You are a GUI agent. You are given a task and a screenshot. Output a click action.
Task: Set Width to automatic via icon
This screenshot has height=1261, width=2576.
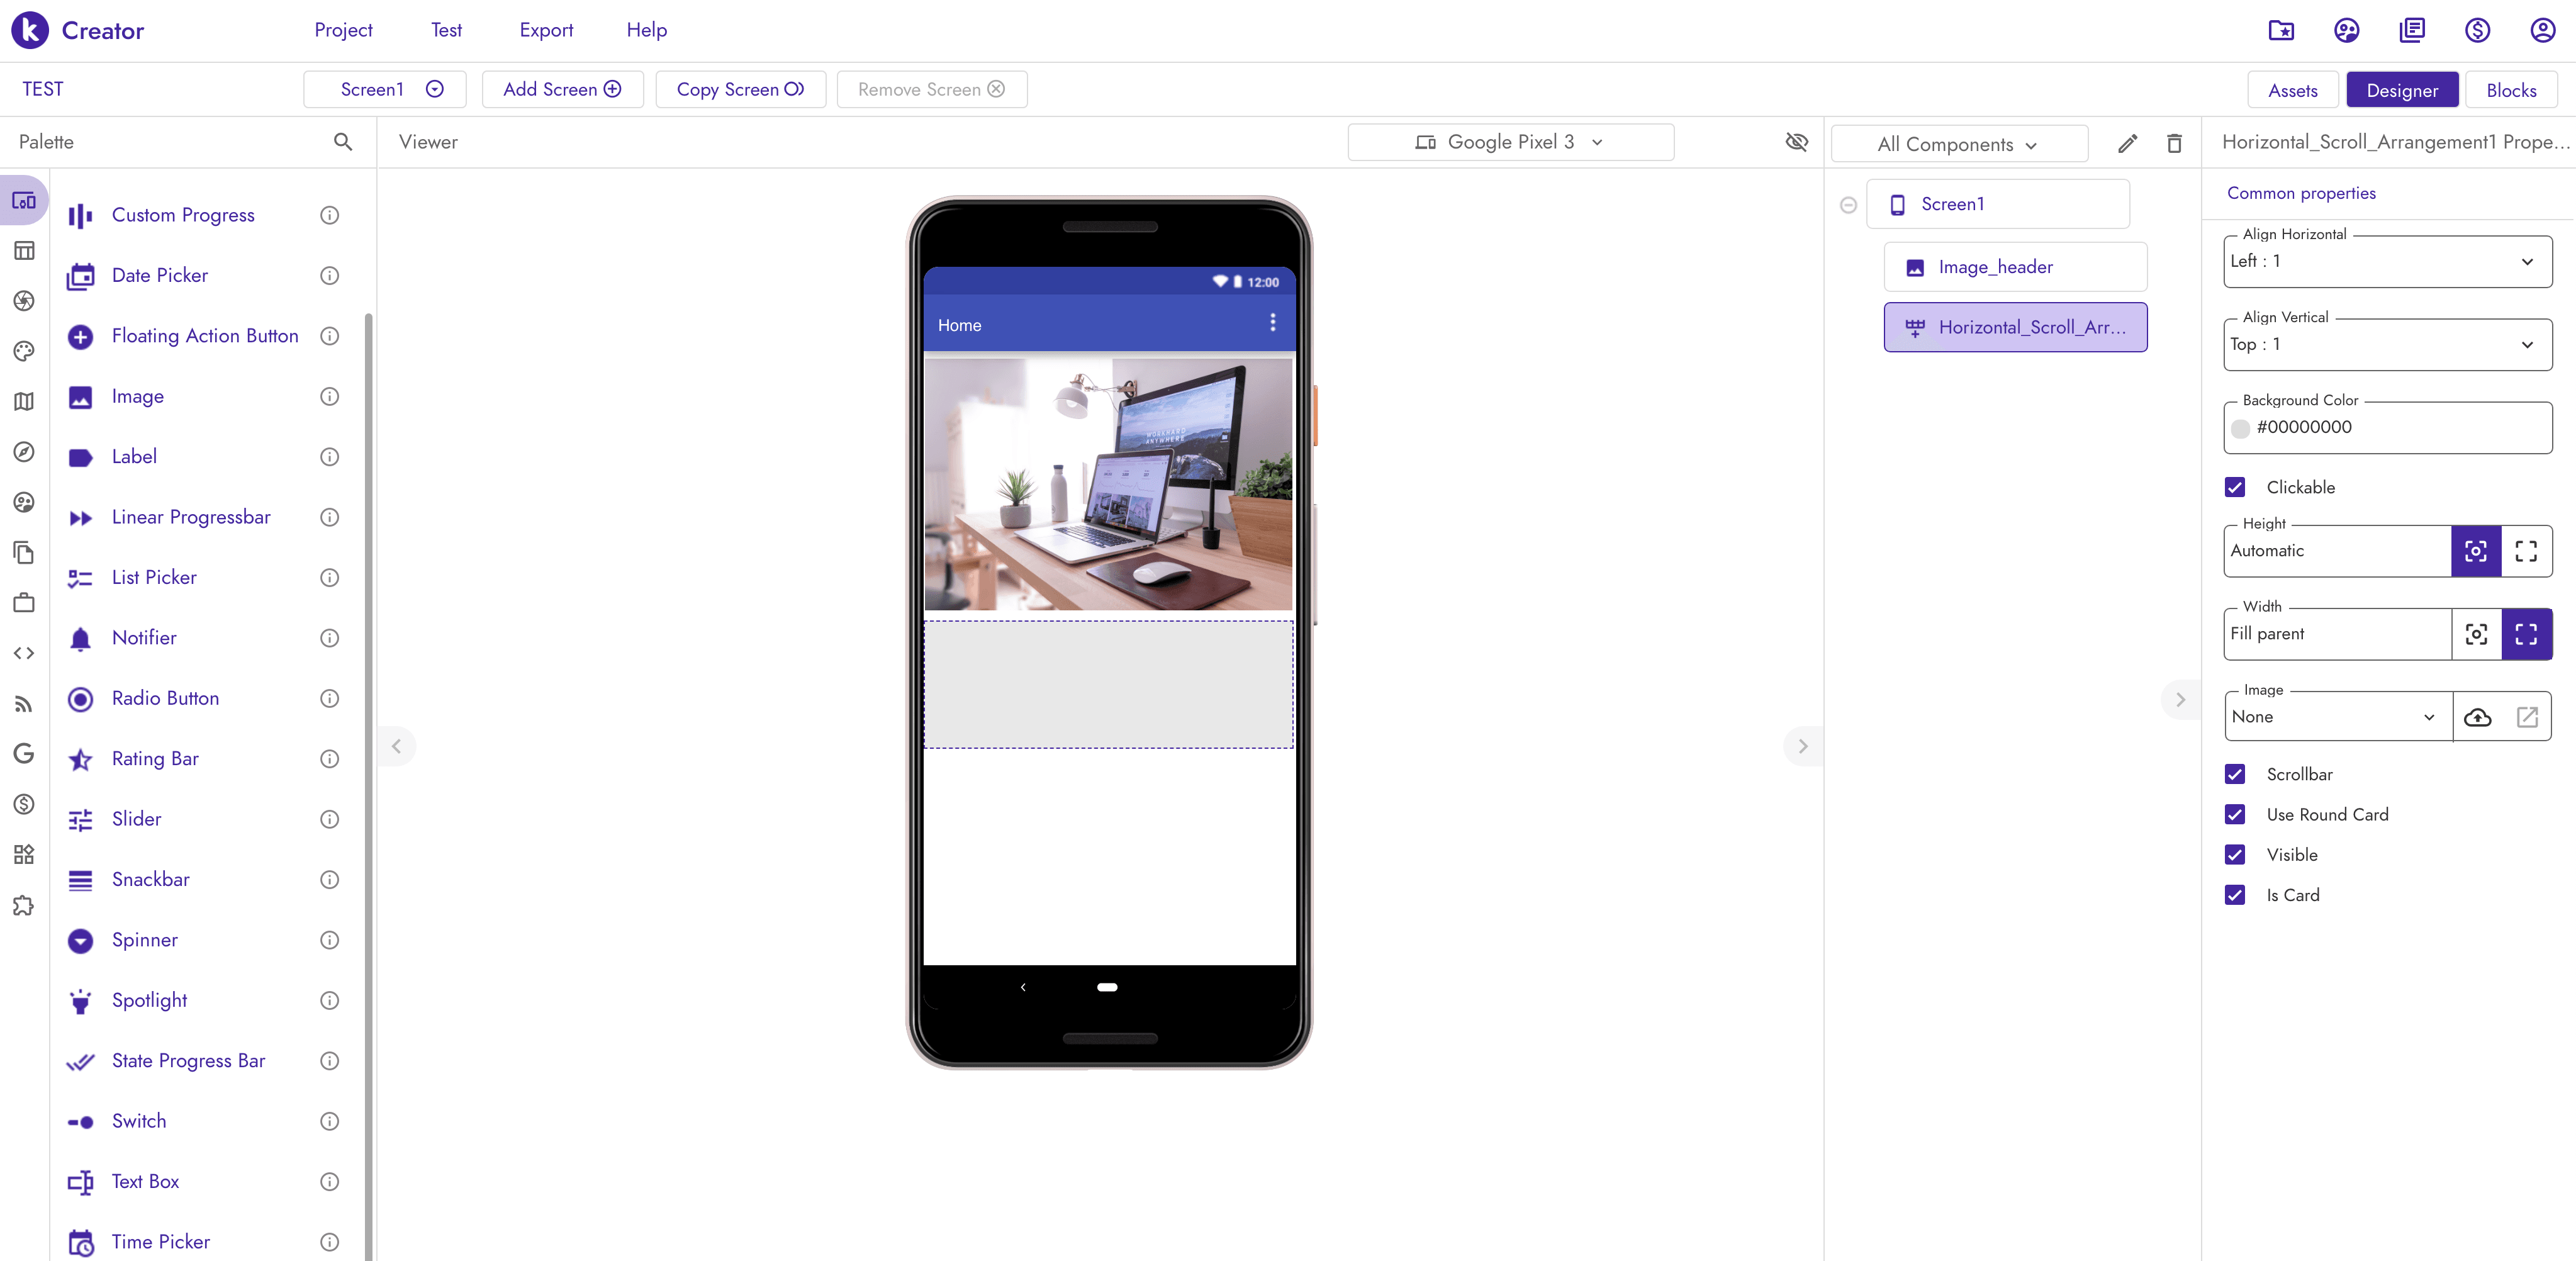pyautogui.click(x=2476, y=634)
